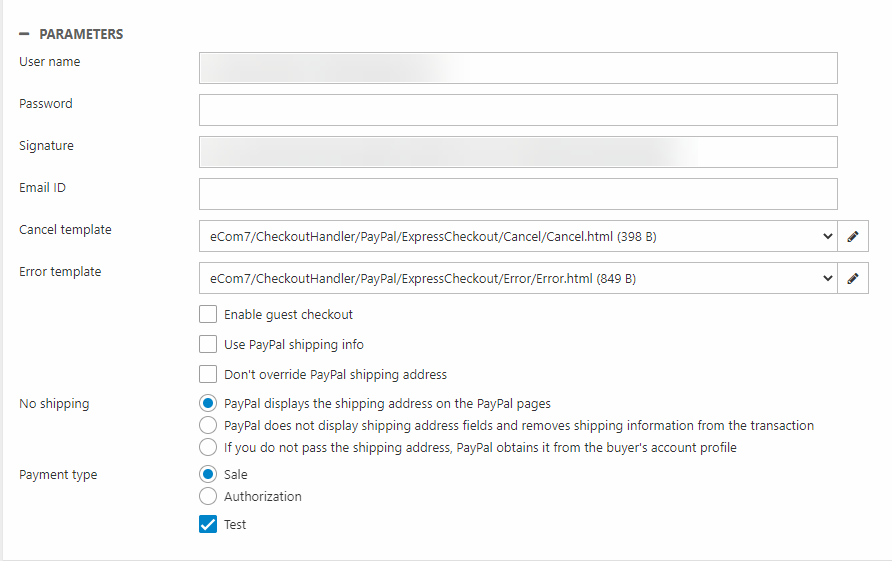892x561 pixels.
Task: Click the pencil icon beside Error template
Action: point(853,279)
